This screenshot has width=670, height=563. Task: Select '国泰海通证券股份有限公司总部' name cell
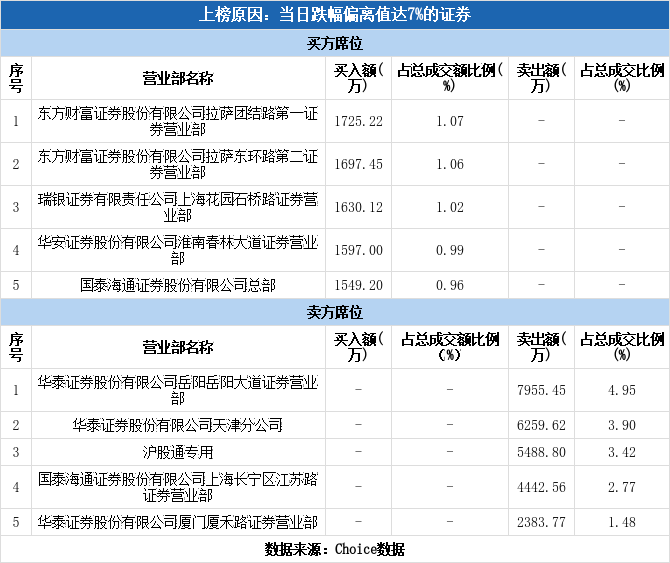[178, 285]
